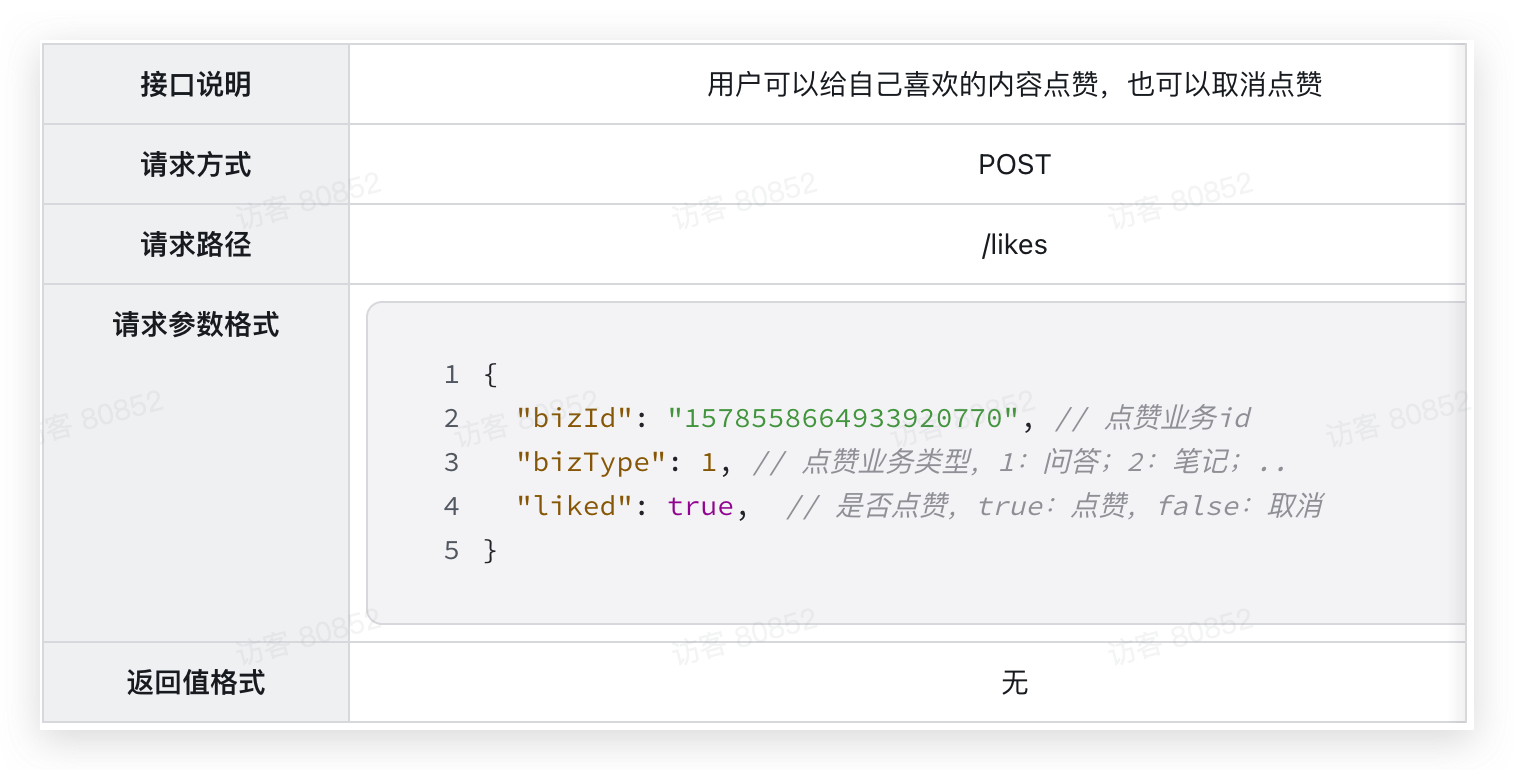Click the 请求参数格式 header cell
Image resolution: width=1514 pixels, height=770 pixels.
click(196, 463)
